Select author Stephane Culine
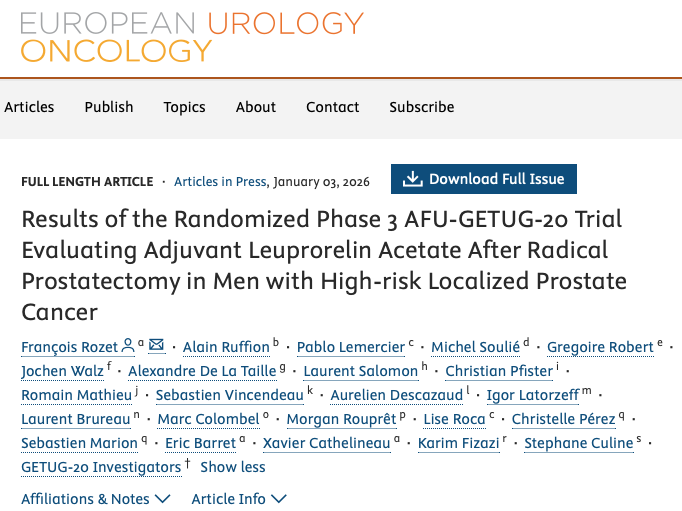 coord(578,443)
